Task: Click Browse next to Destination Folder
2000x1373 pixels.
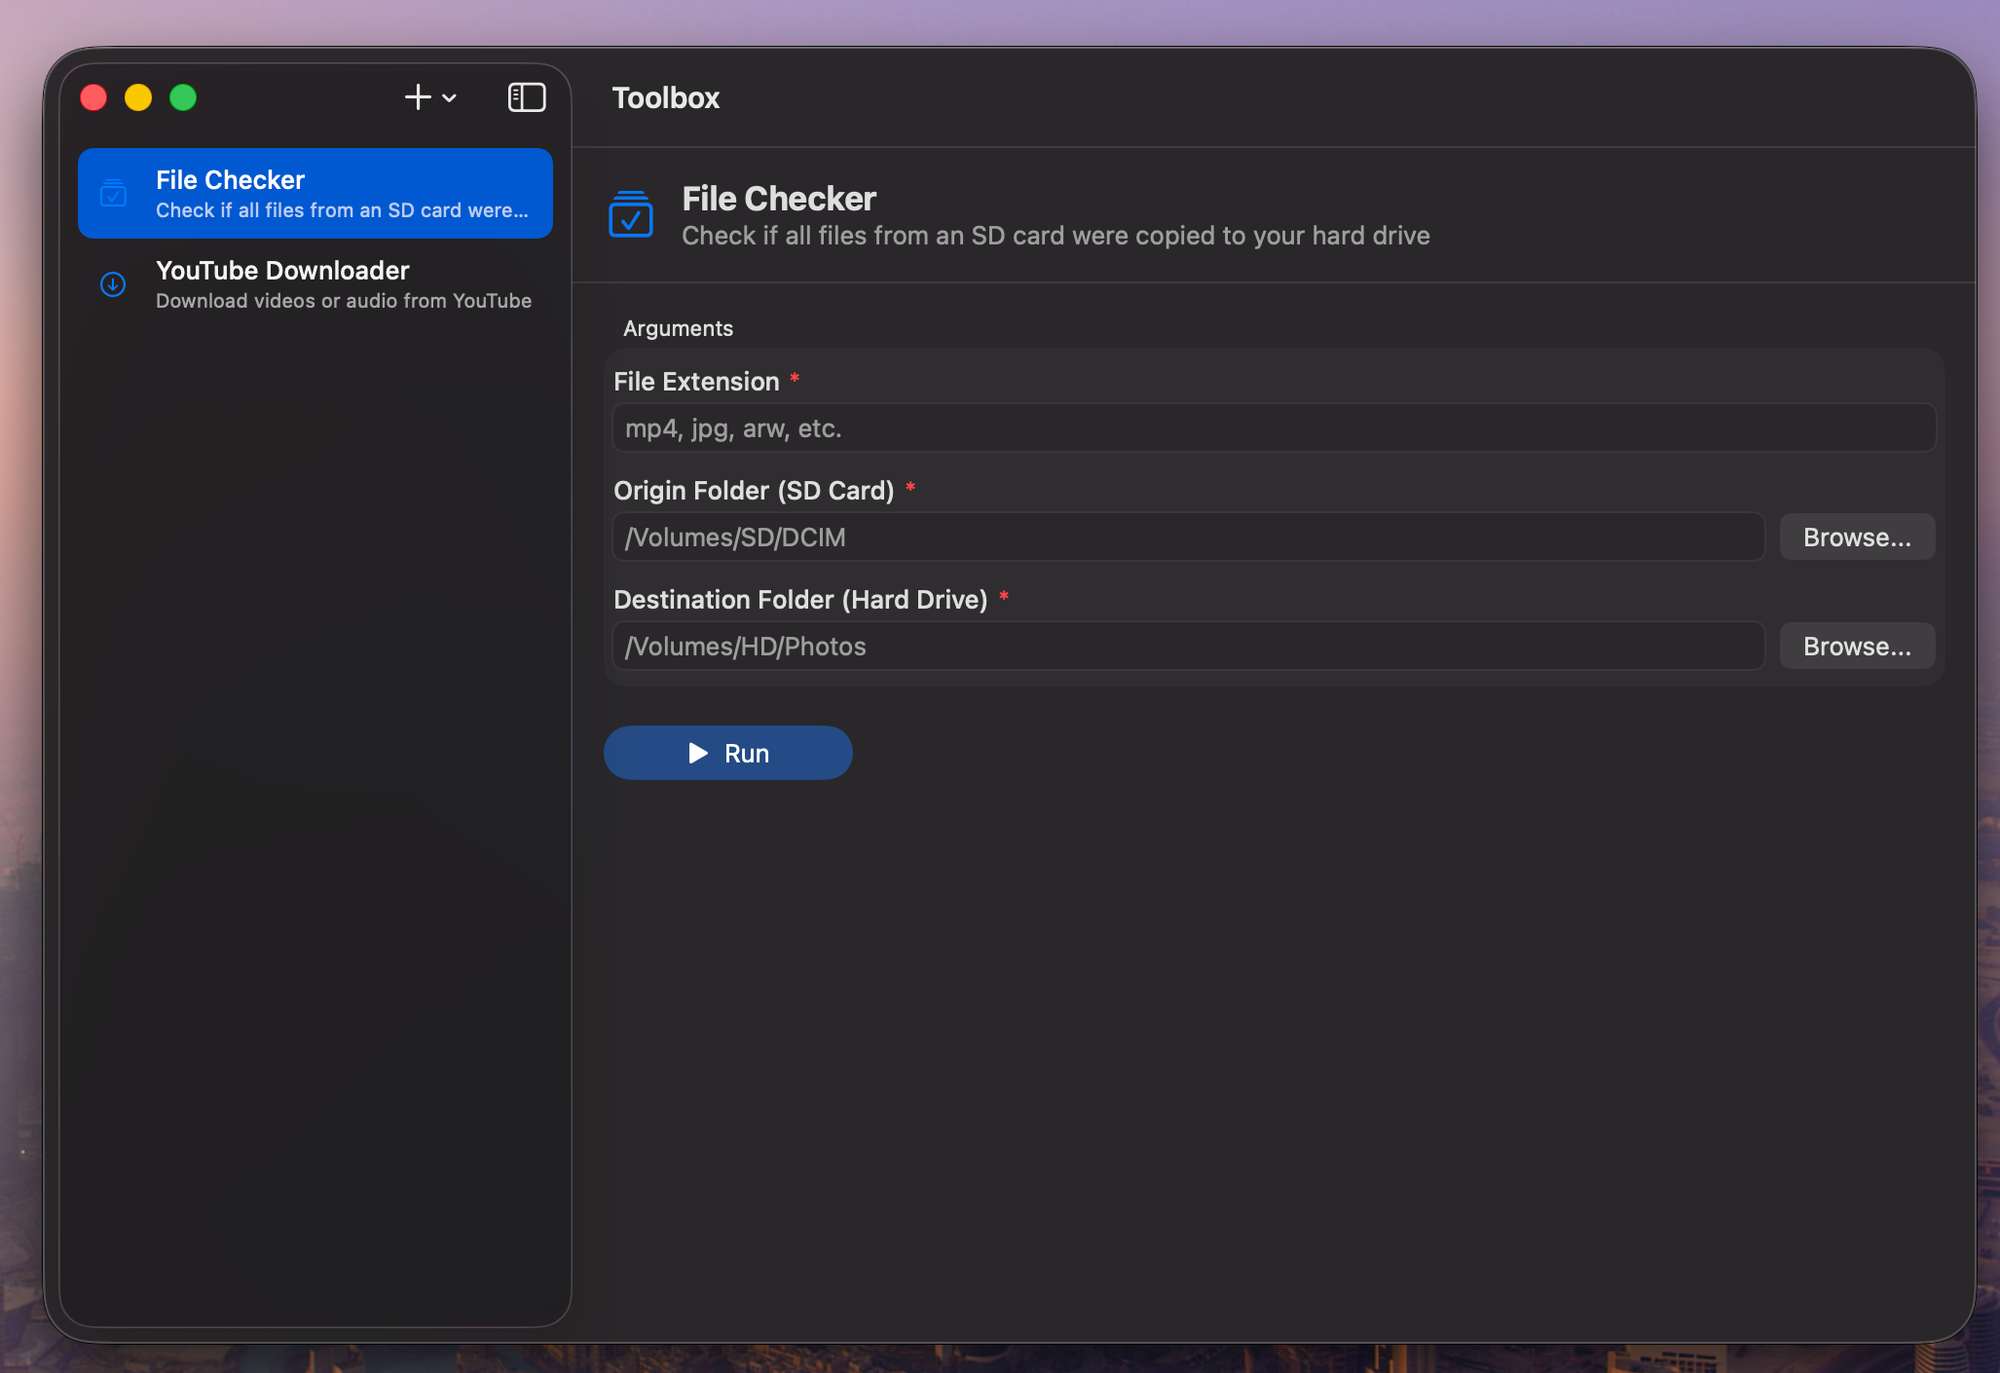Action: point(1856,646)
